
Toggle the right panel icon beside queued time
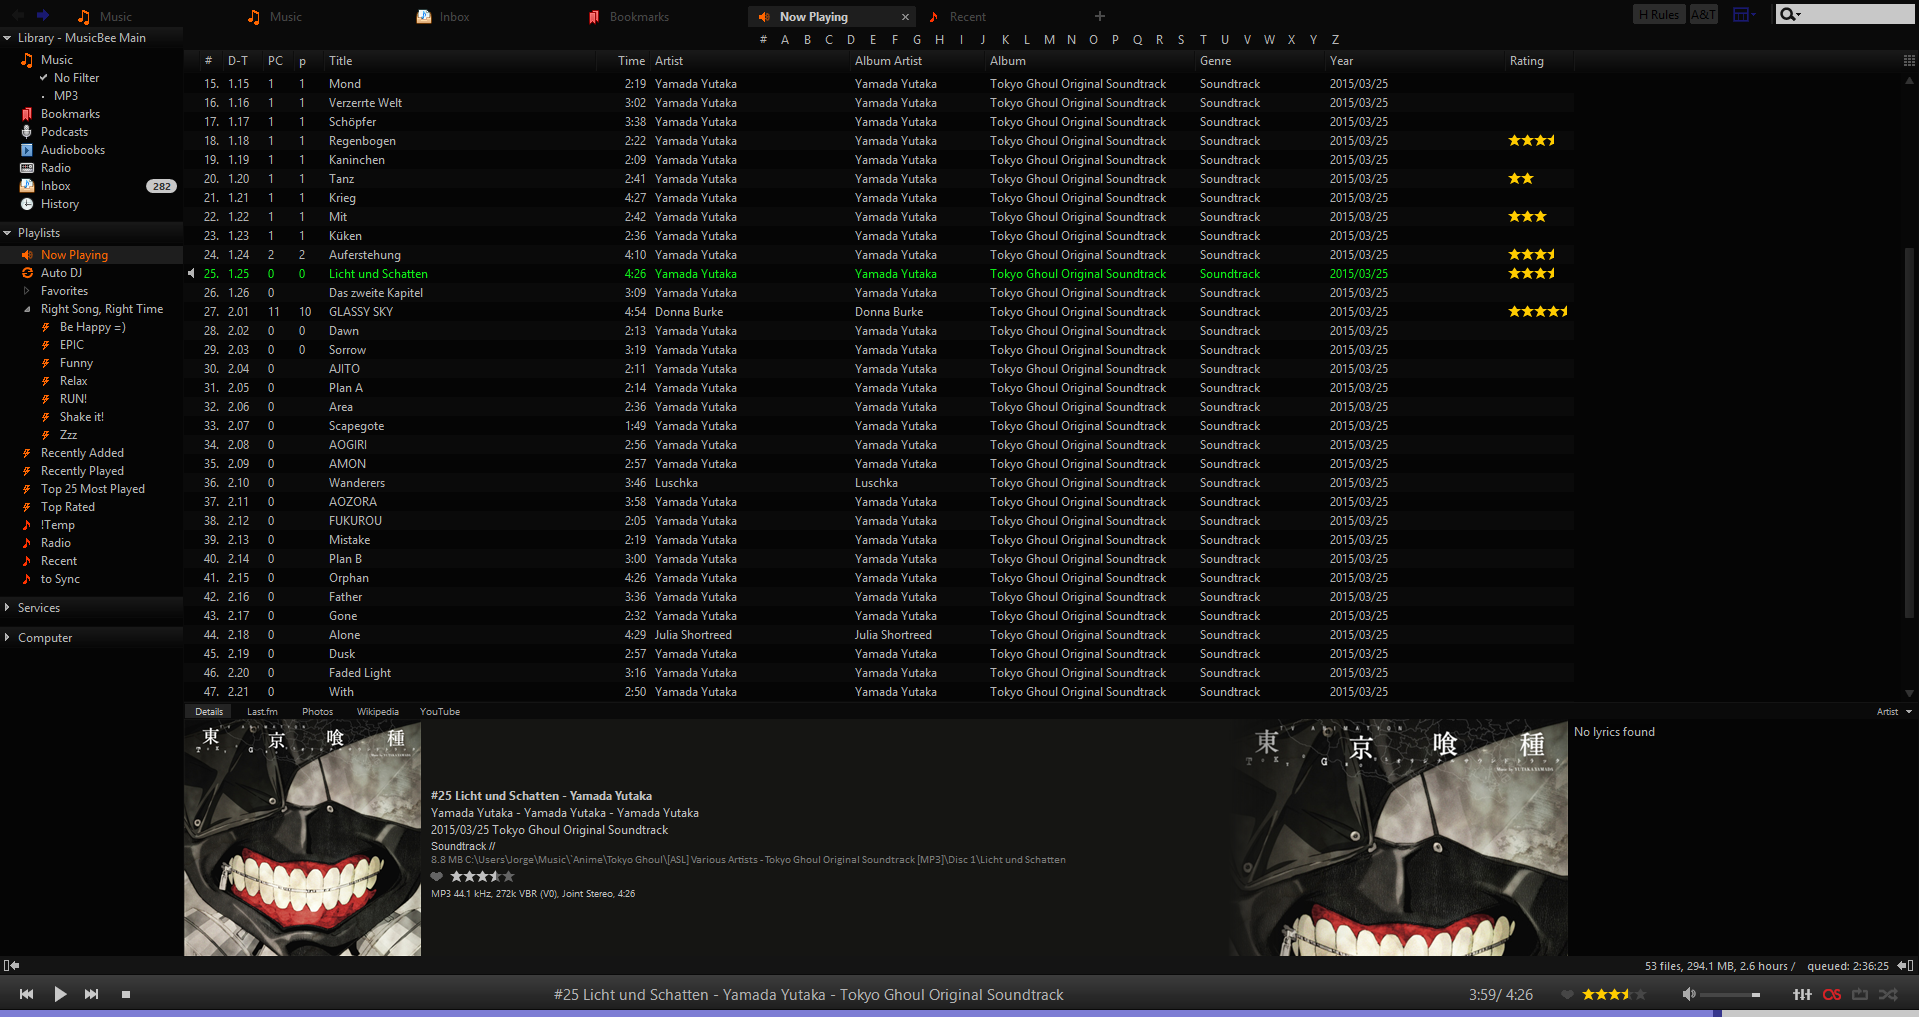1905,965
